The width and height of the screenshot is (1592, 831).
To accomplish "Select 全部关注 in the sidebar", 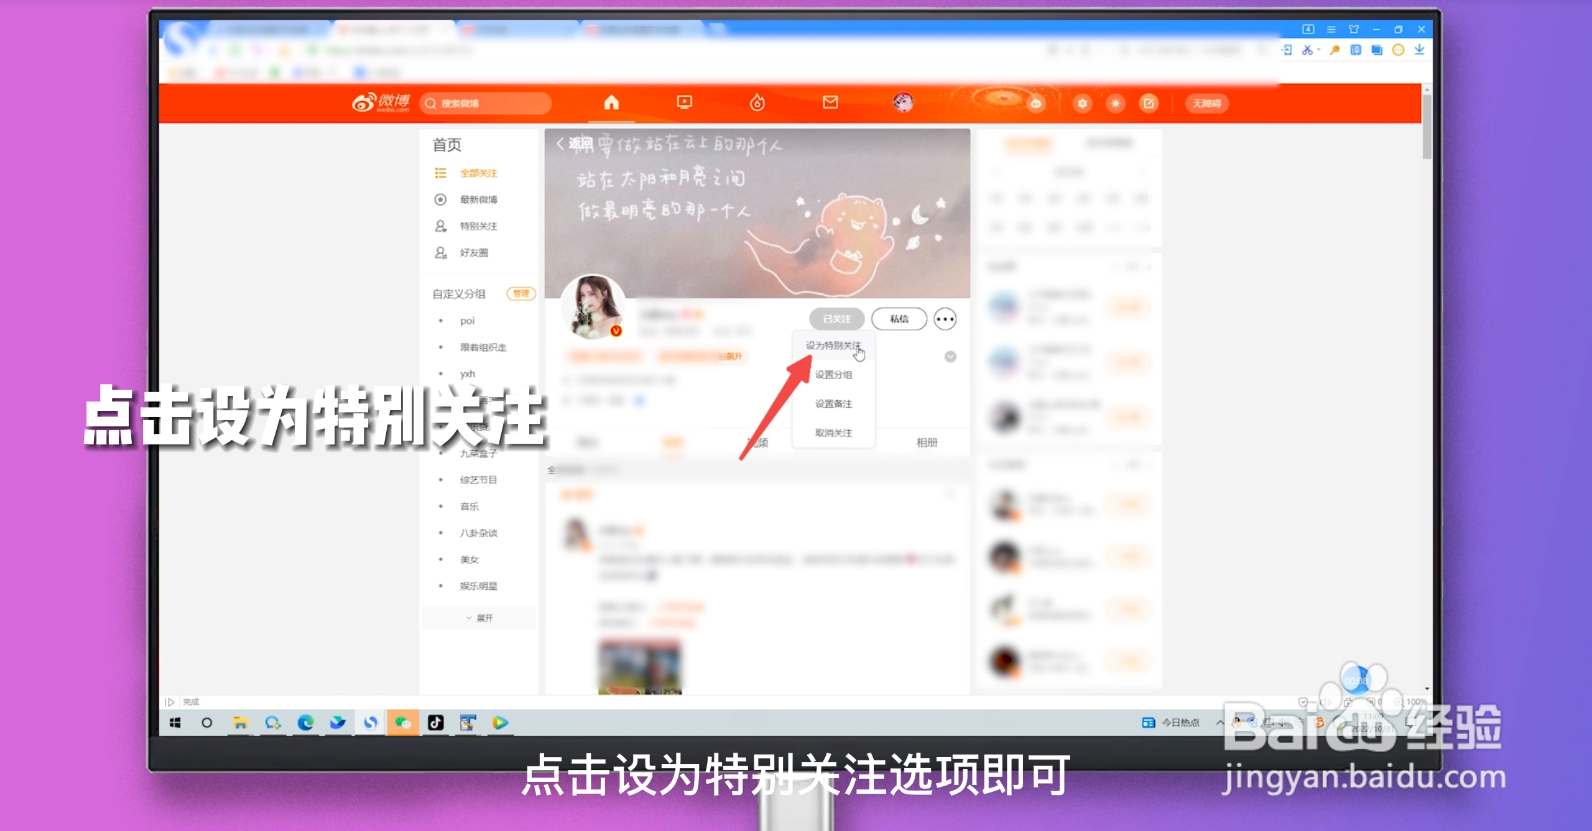I will pos(478,173).
